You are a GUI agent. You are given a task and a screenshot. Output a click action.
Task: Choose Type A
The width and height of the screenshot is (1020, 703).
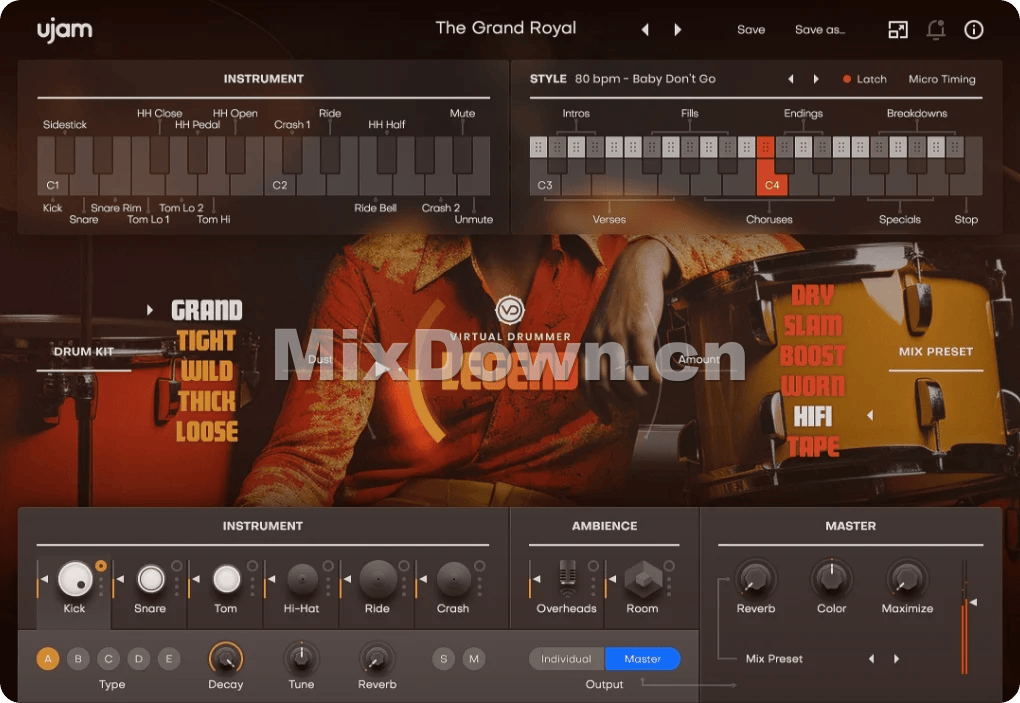point(47,659)
